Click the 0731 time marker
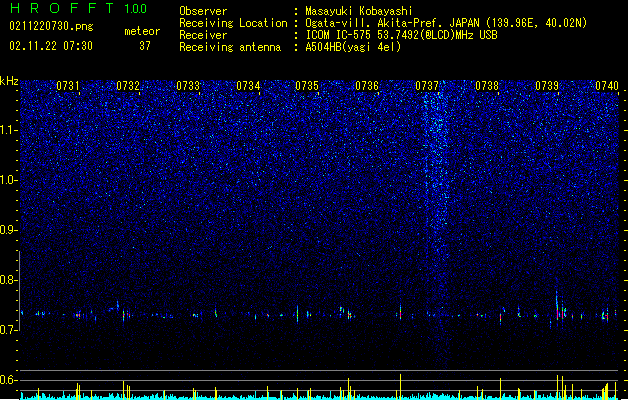 [x=68, y=86]
